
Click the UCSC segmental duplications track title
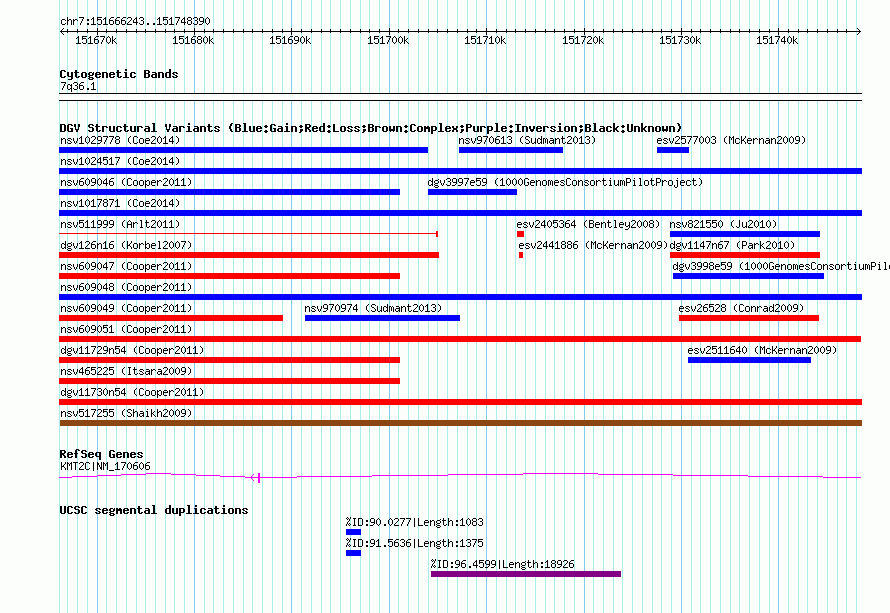tap(154, 510)
